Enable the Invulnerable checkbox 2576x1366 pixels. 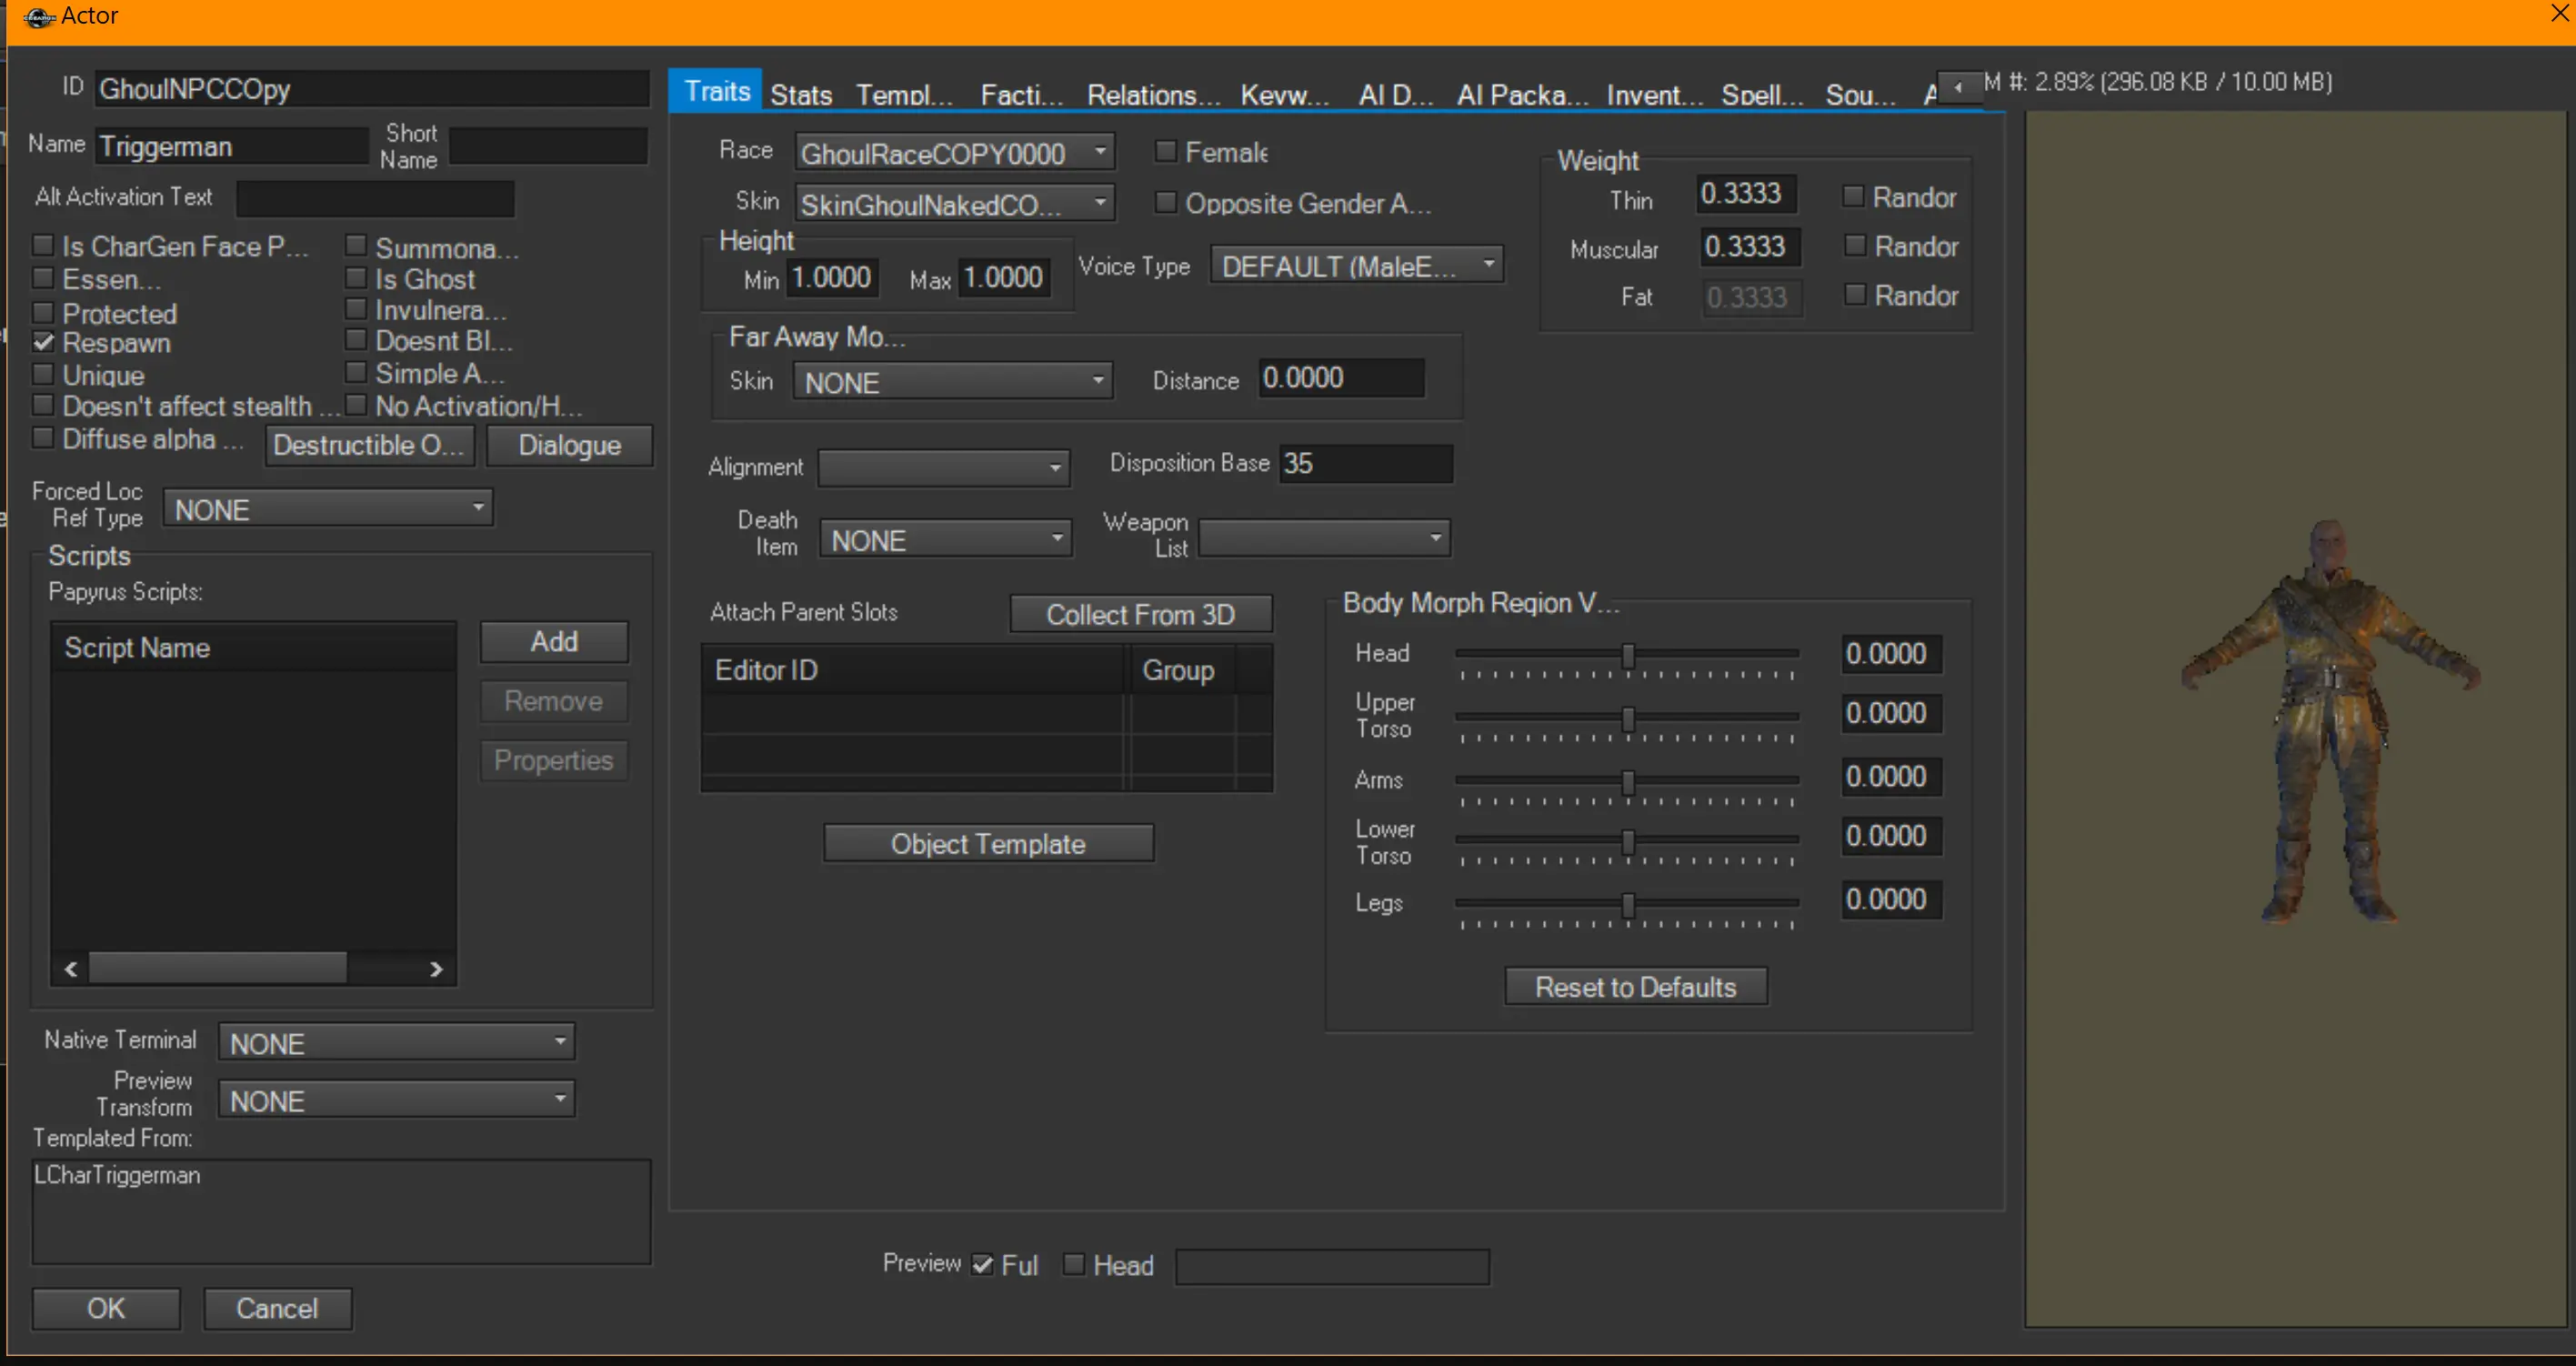click(x=356, y=309)
